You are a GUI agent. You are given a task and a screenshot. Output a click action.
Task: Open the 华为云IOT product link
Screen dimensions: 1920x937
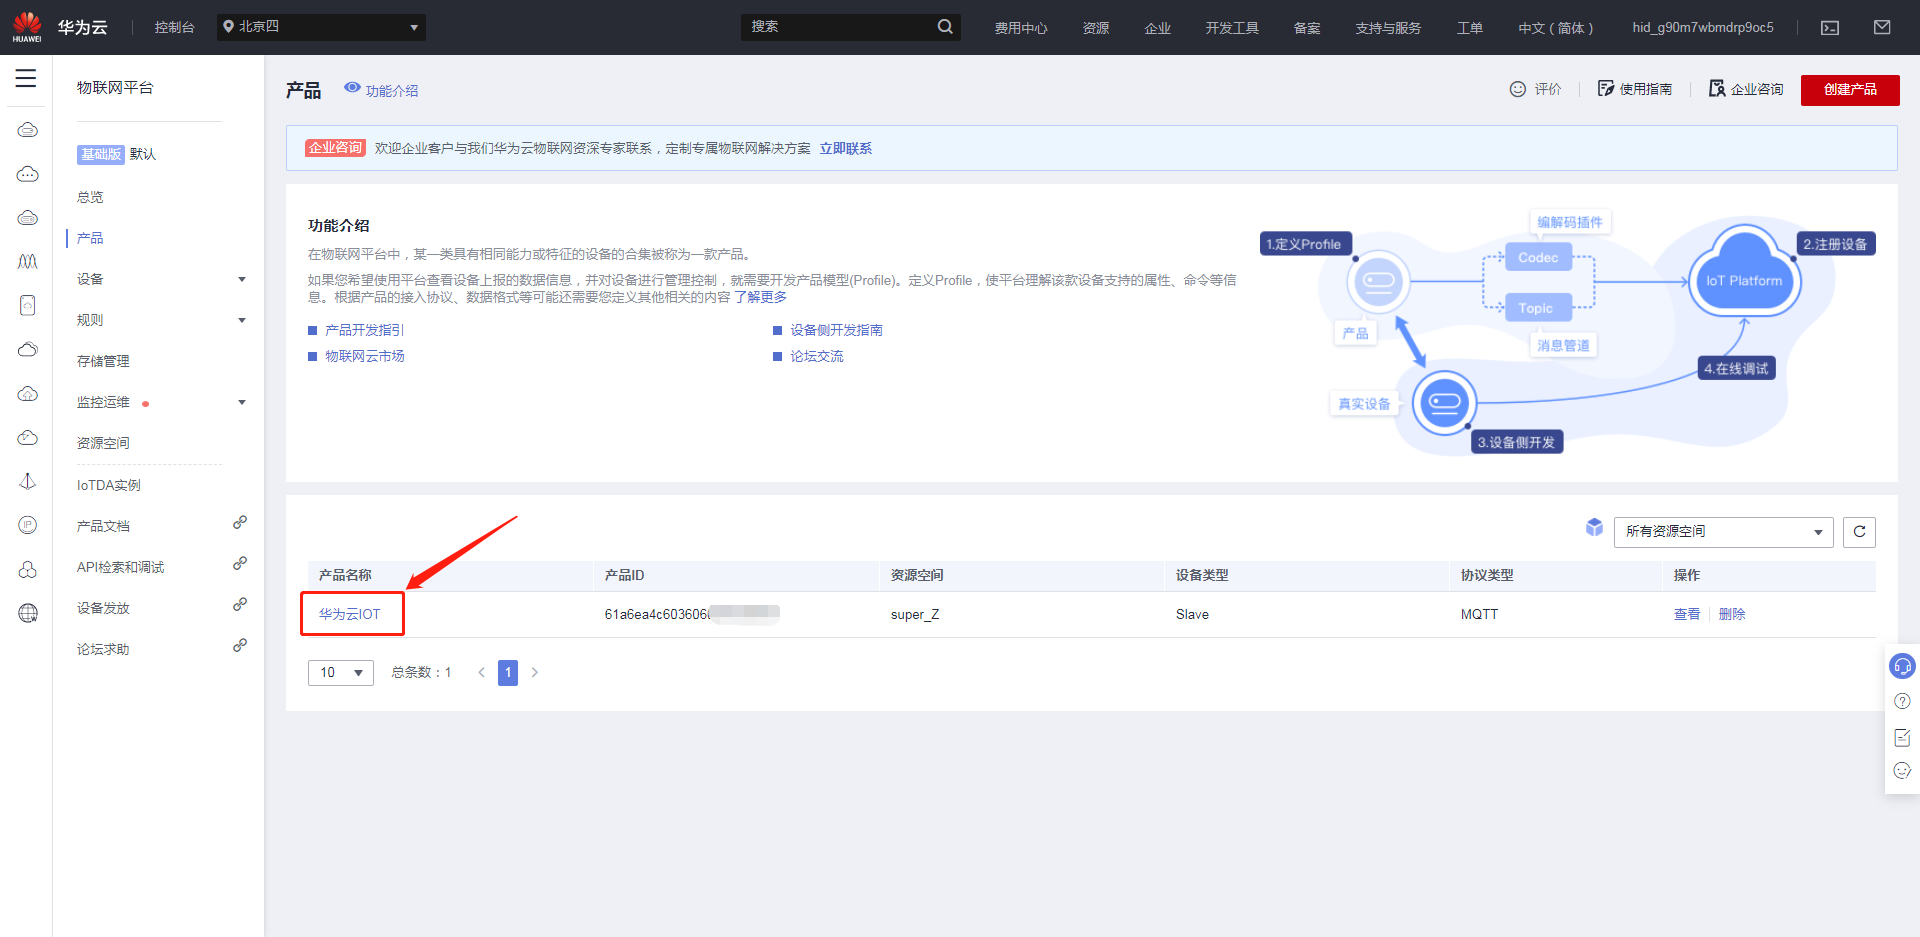tap(349, 614)
